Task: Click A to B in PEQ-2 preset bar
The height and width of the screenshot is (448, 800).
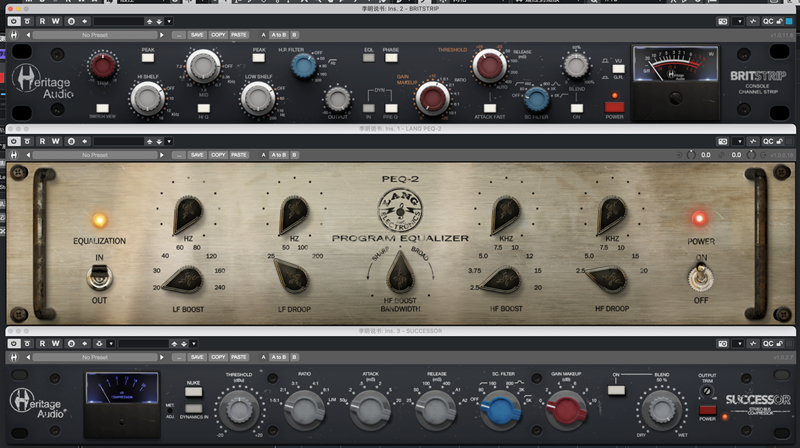Action: (279, 155)
